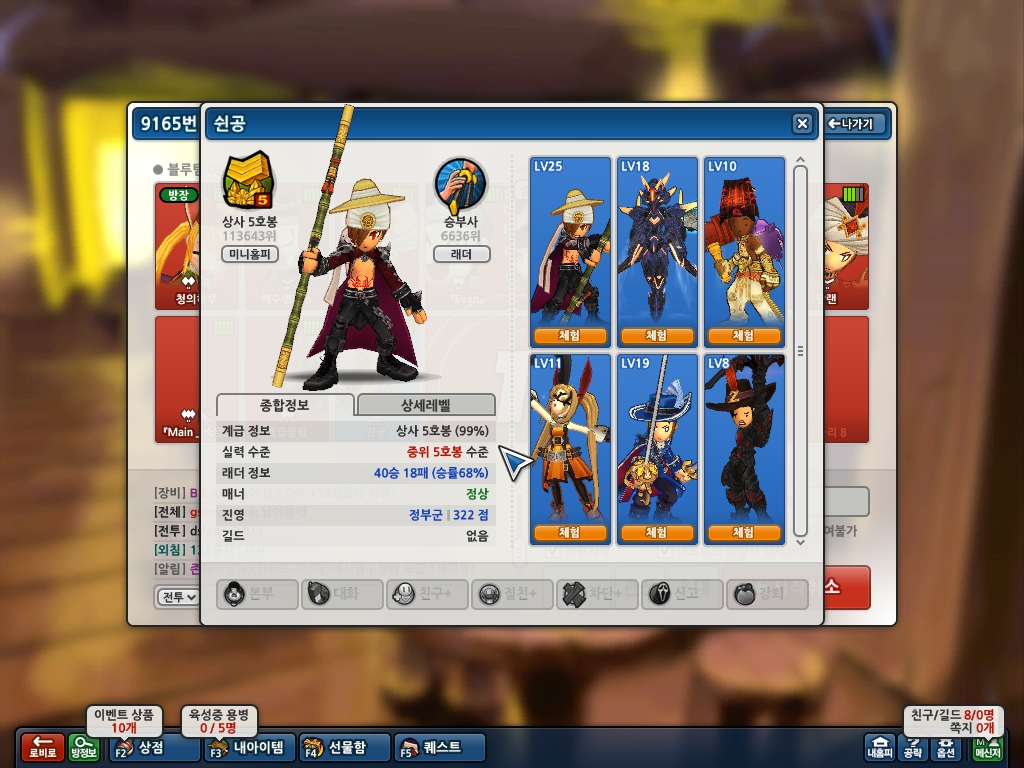Click the 미니홈피 button
Viewport: 1024px width, 768px height.
tap(249, 254)
